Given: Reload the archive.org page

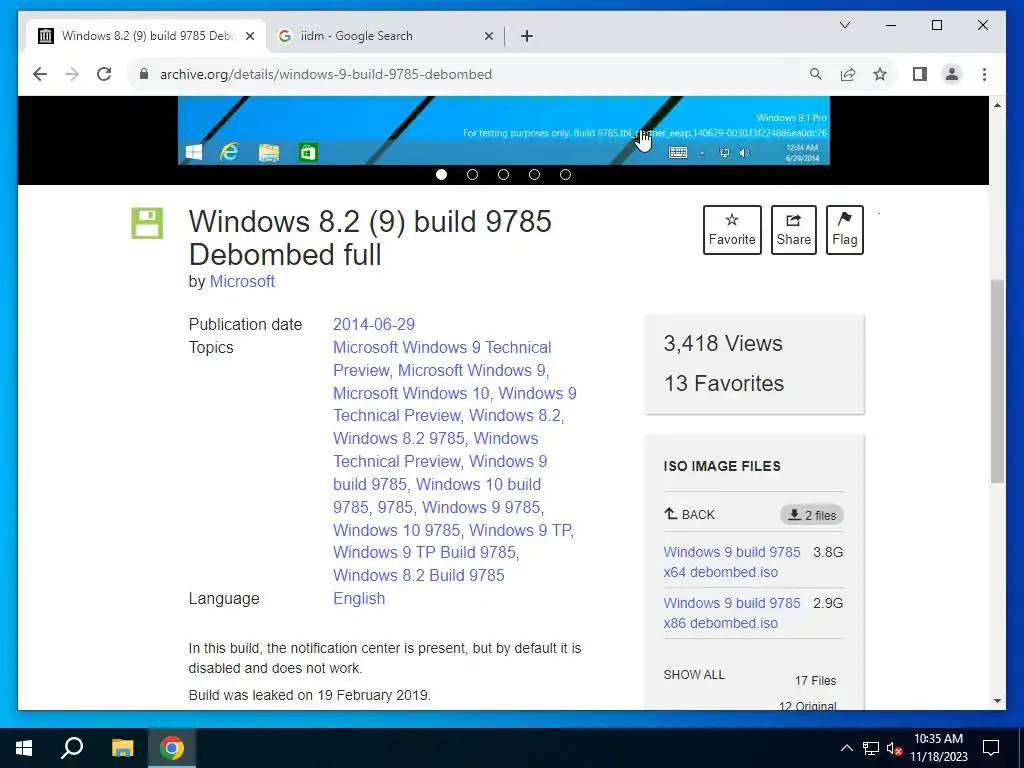Looking at the screenshot, I should tap(104, 74).
